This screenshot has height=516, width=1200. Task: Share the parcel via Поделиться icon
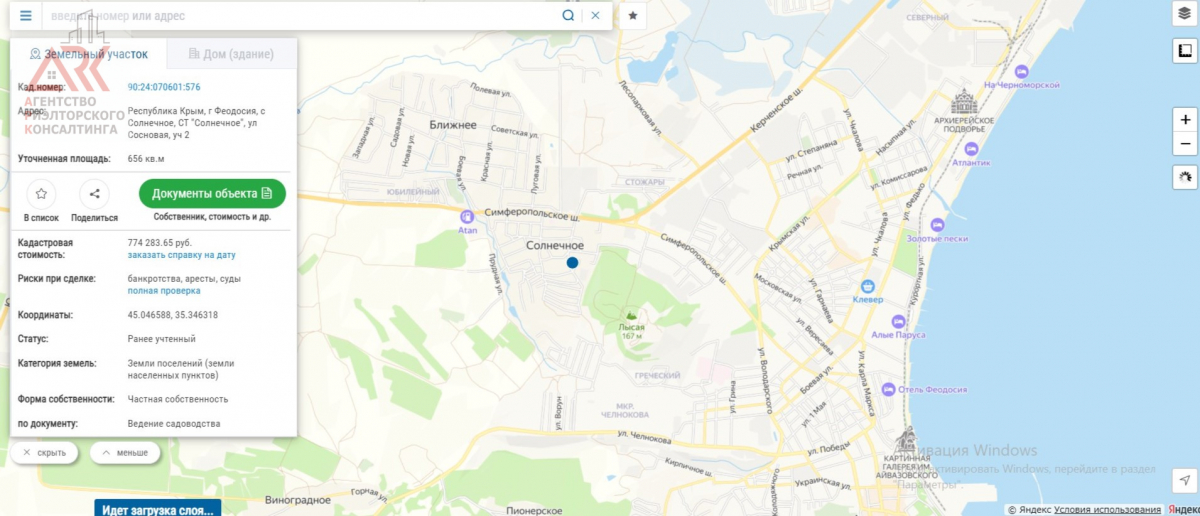(x=94, y=194)
